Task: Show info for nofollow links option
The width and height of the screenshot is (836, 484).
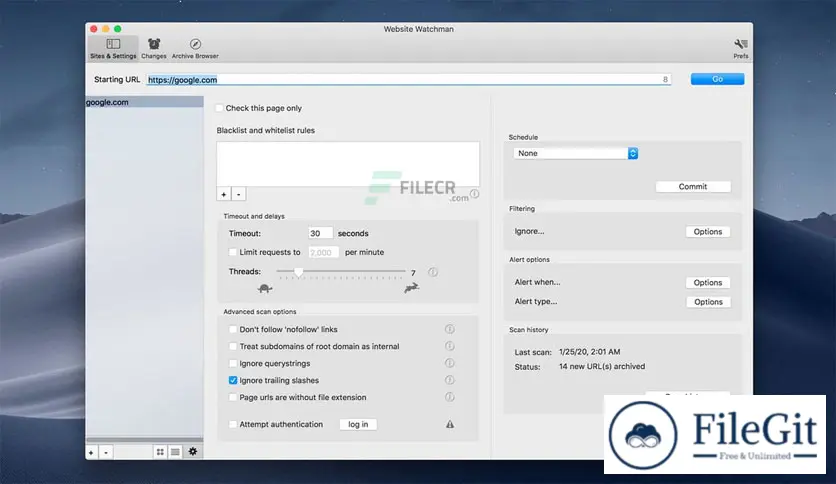Action: pyautogui.click(x=449, y=329)
